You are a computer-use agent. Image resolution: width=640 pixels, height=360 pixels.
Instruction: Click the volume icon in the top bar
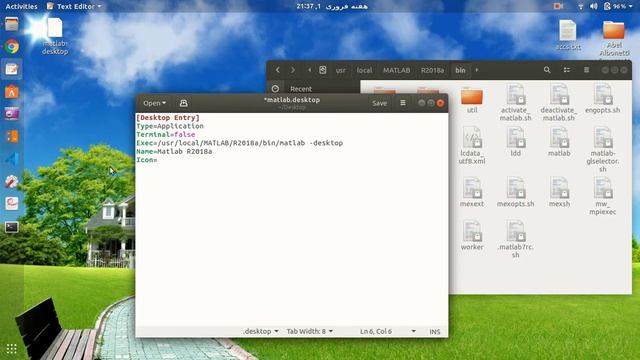coord(593,6)
